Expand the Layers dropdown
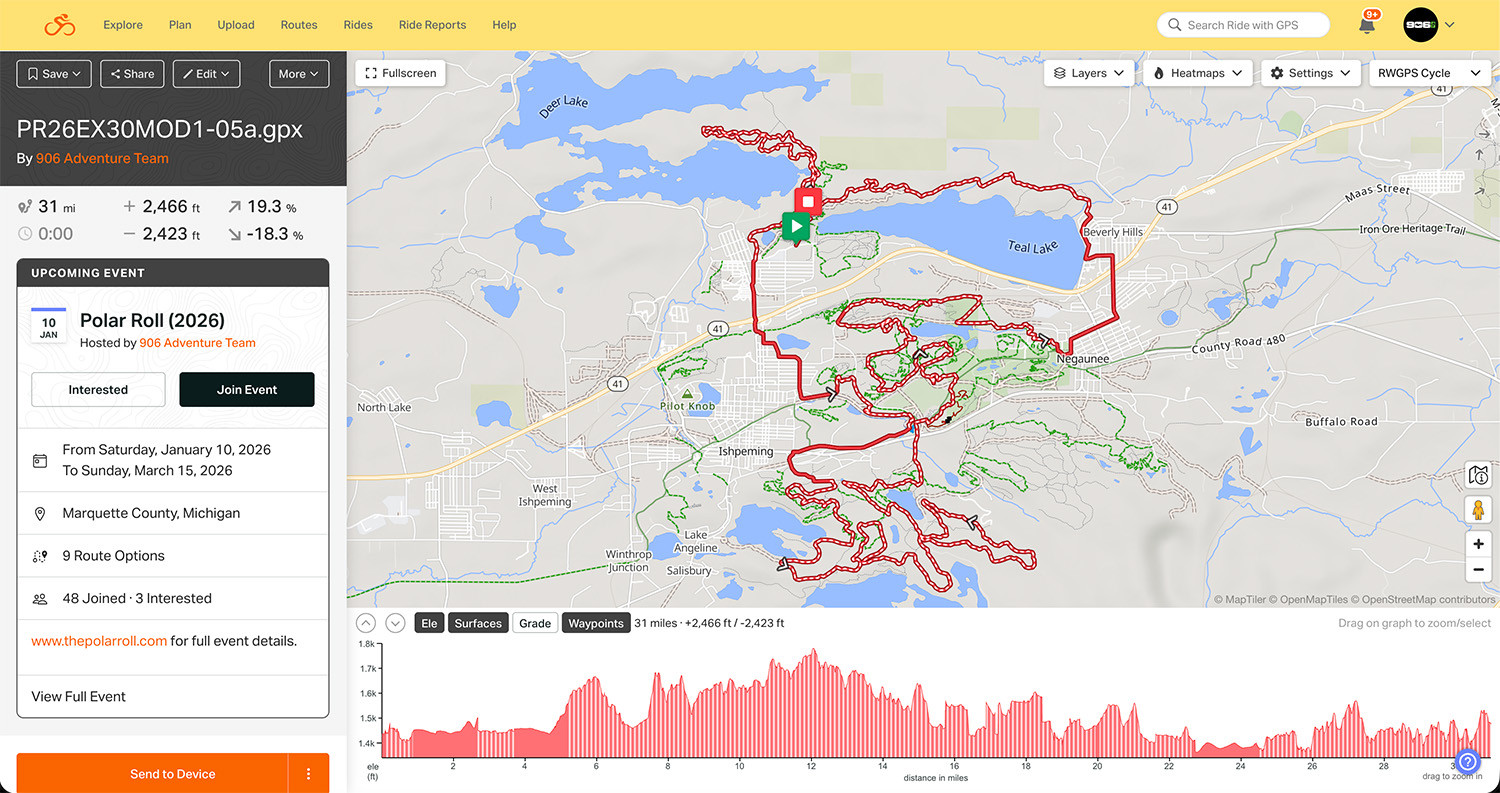1500x793 pixels. (x=1089, y=73)
